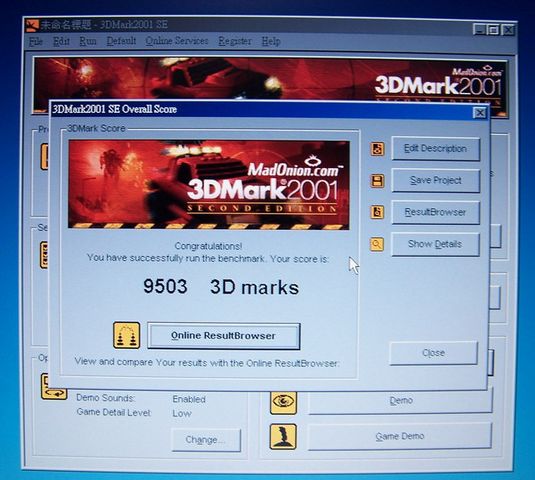Click the magnifier Show Details icon
535x480 pixels.
tap(377, 244)
